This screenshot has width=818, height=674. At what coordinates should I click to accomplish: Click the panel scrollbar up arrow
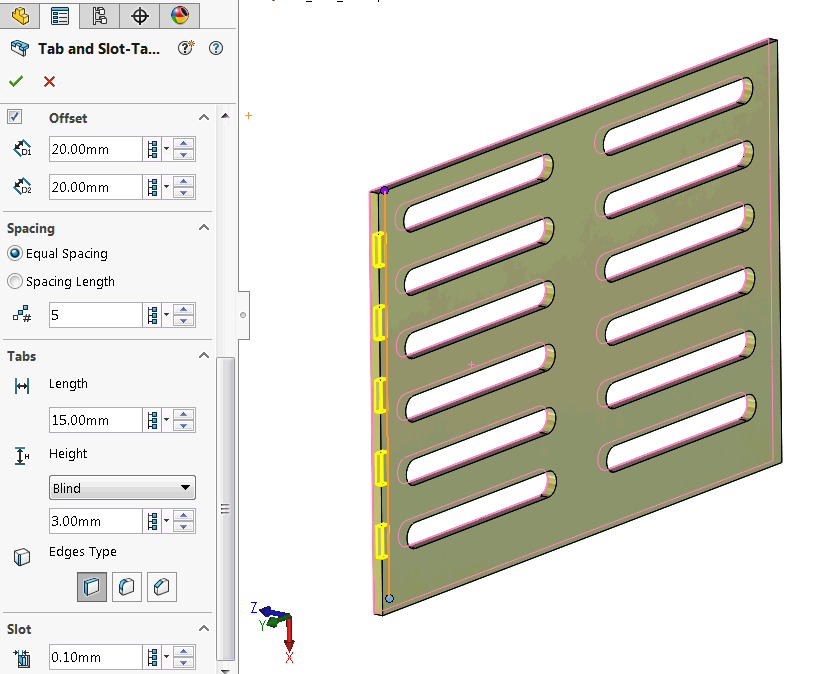[x=225, y=116]
